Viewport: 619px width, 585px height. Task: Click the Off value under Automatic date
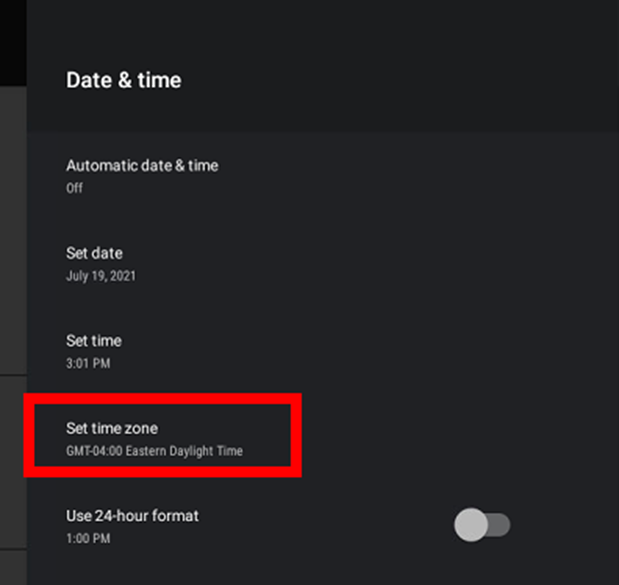click(x=74, y=188)
